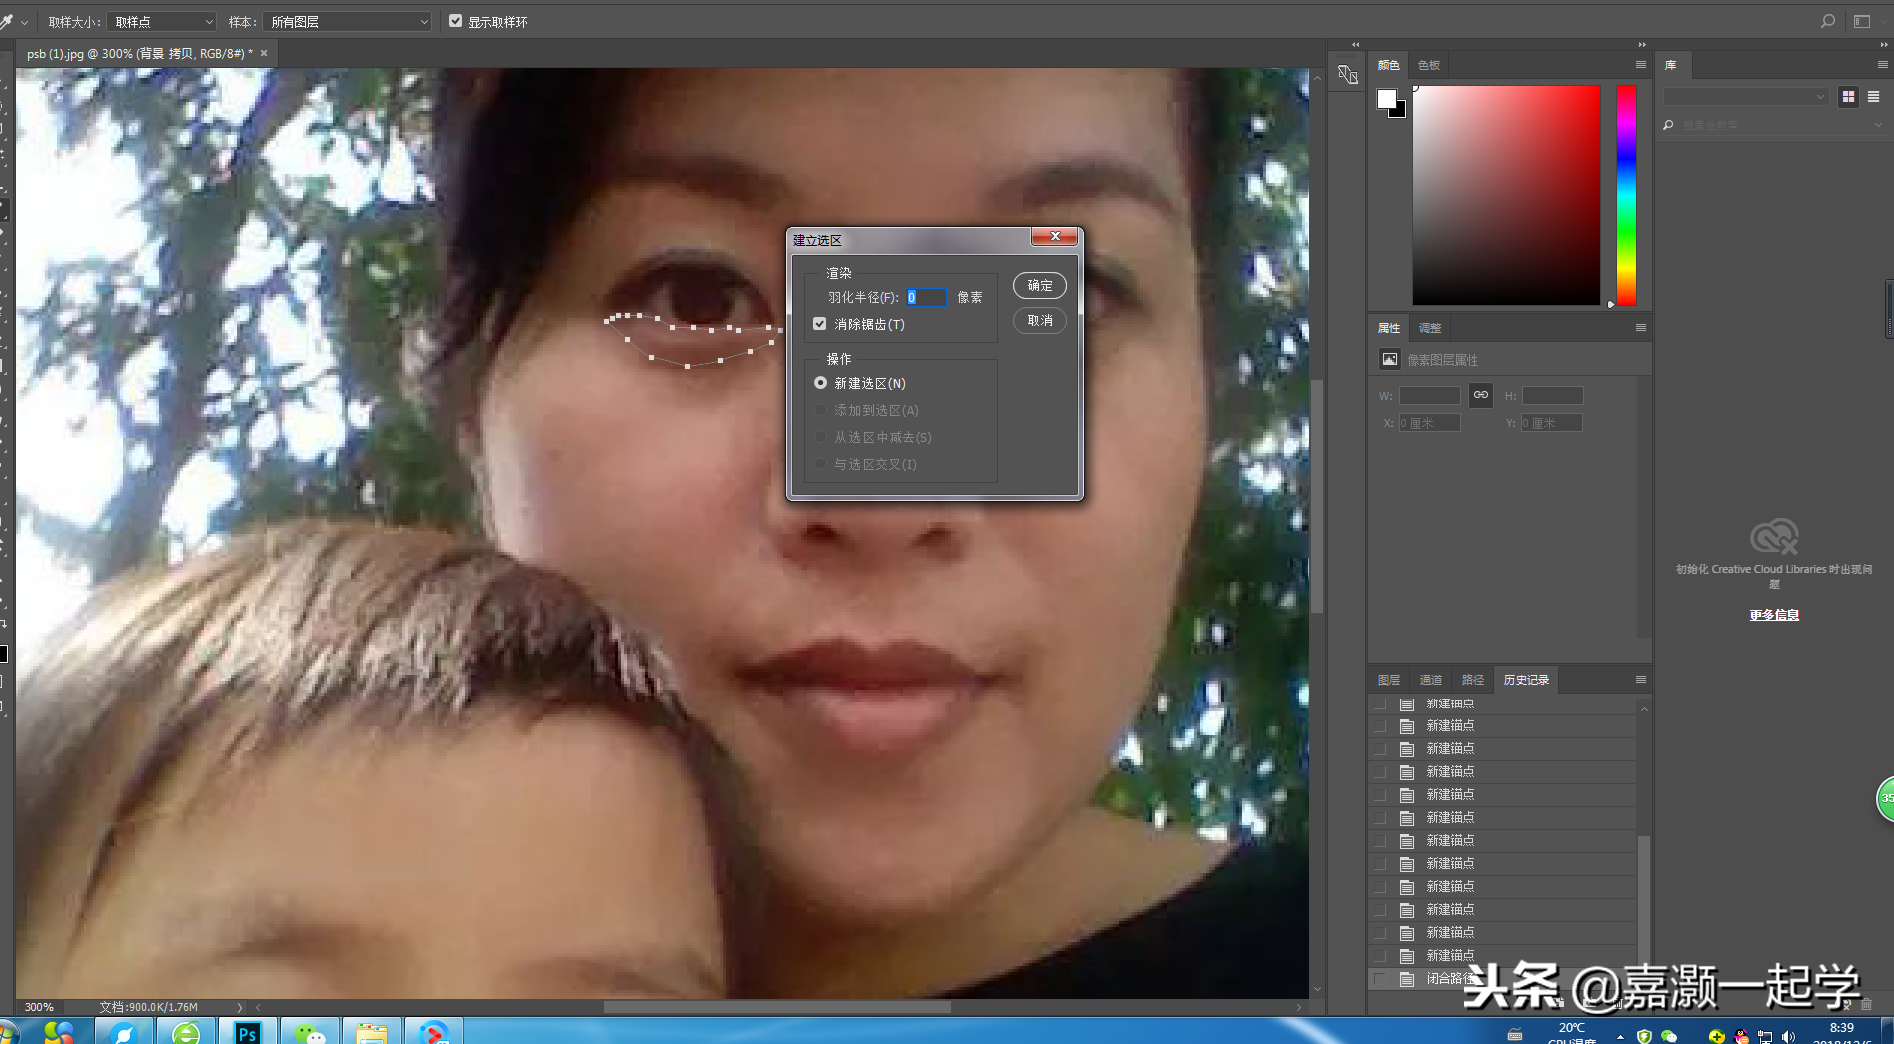Open the 样本 所有图层 dropdown
The height and width of the screenshot is (1044, 1894).
[348, 22]
